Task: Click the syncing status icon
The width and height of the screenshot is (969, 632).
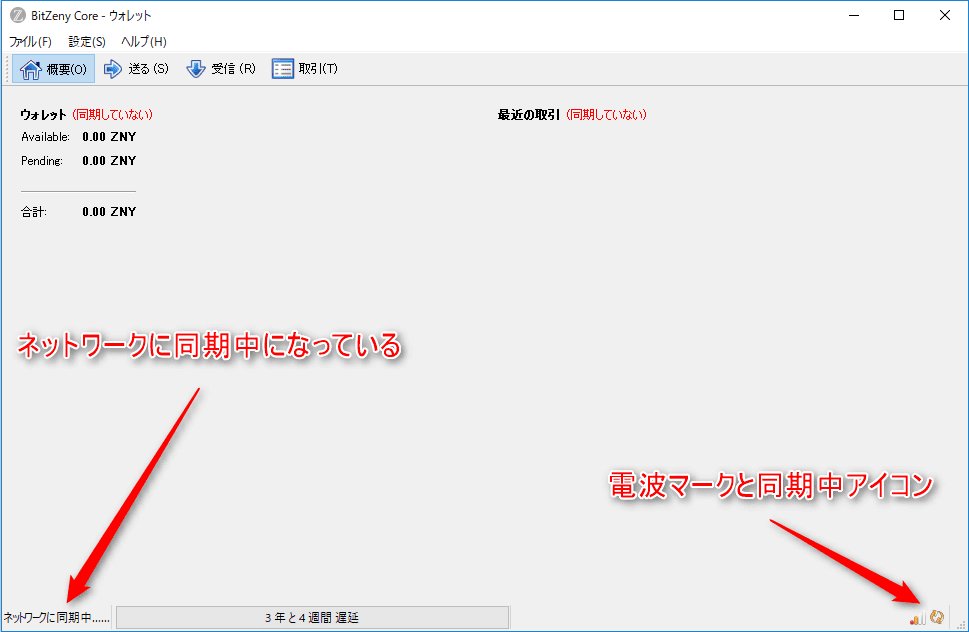Action: (937, 617)
